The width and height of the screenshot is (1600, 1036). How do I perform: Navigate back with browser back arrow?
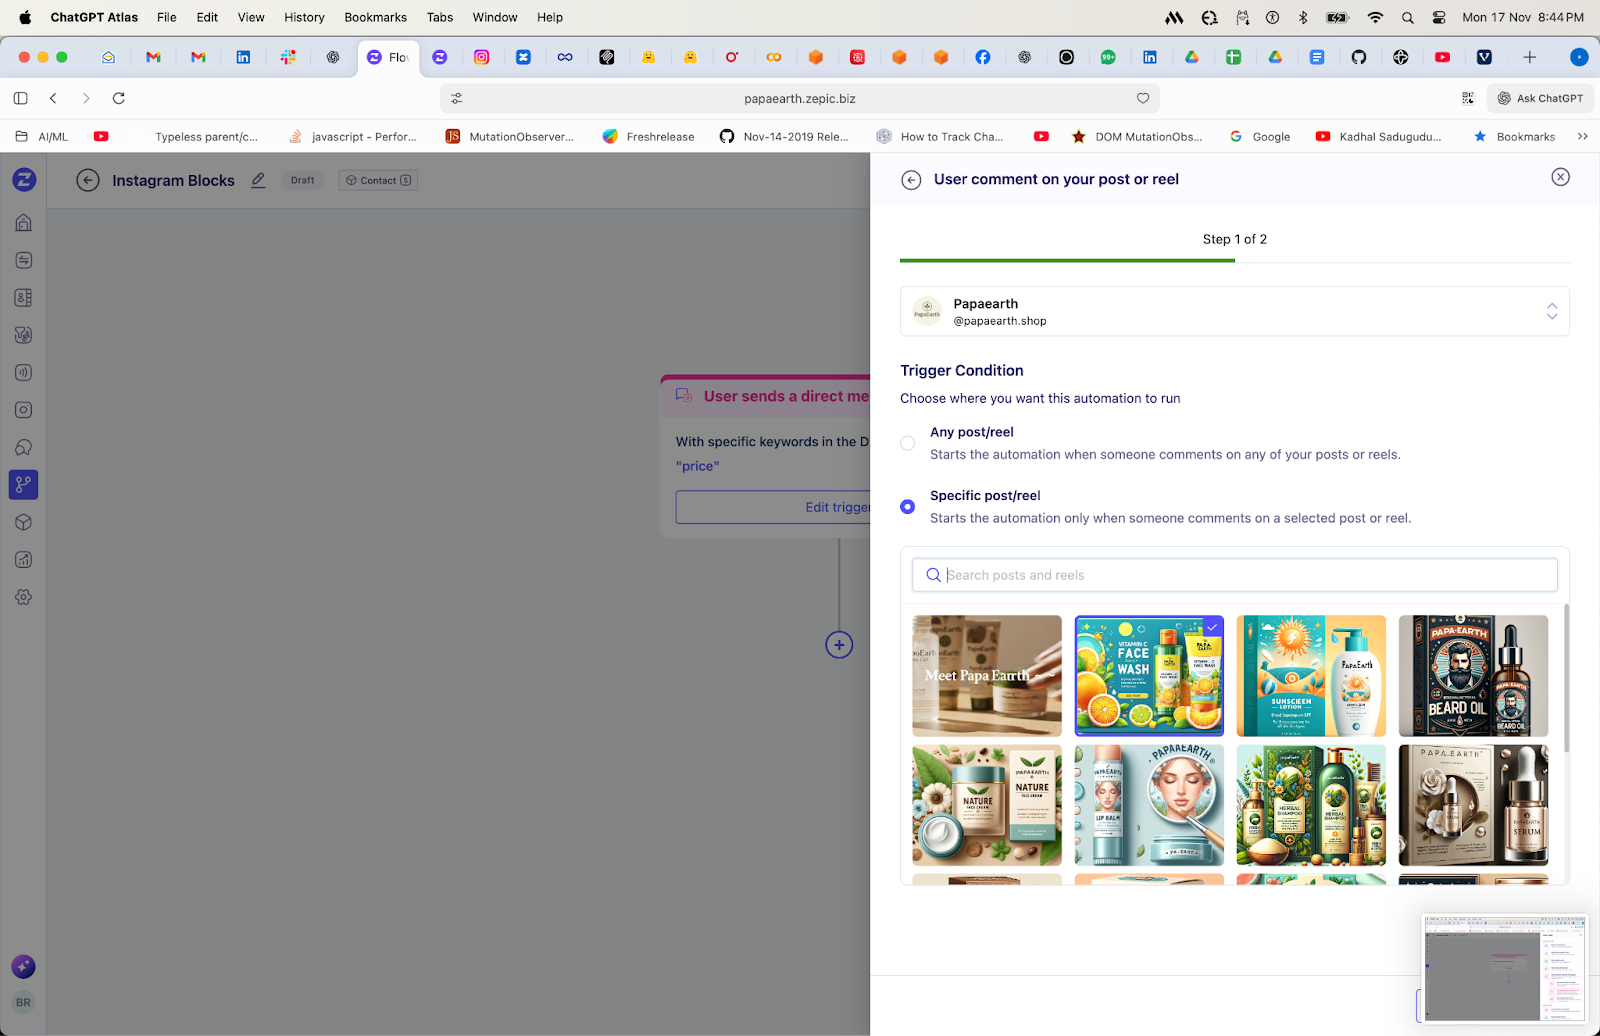pos(54,98)
